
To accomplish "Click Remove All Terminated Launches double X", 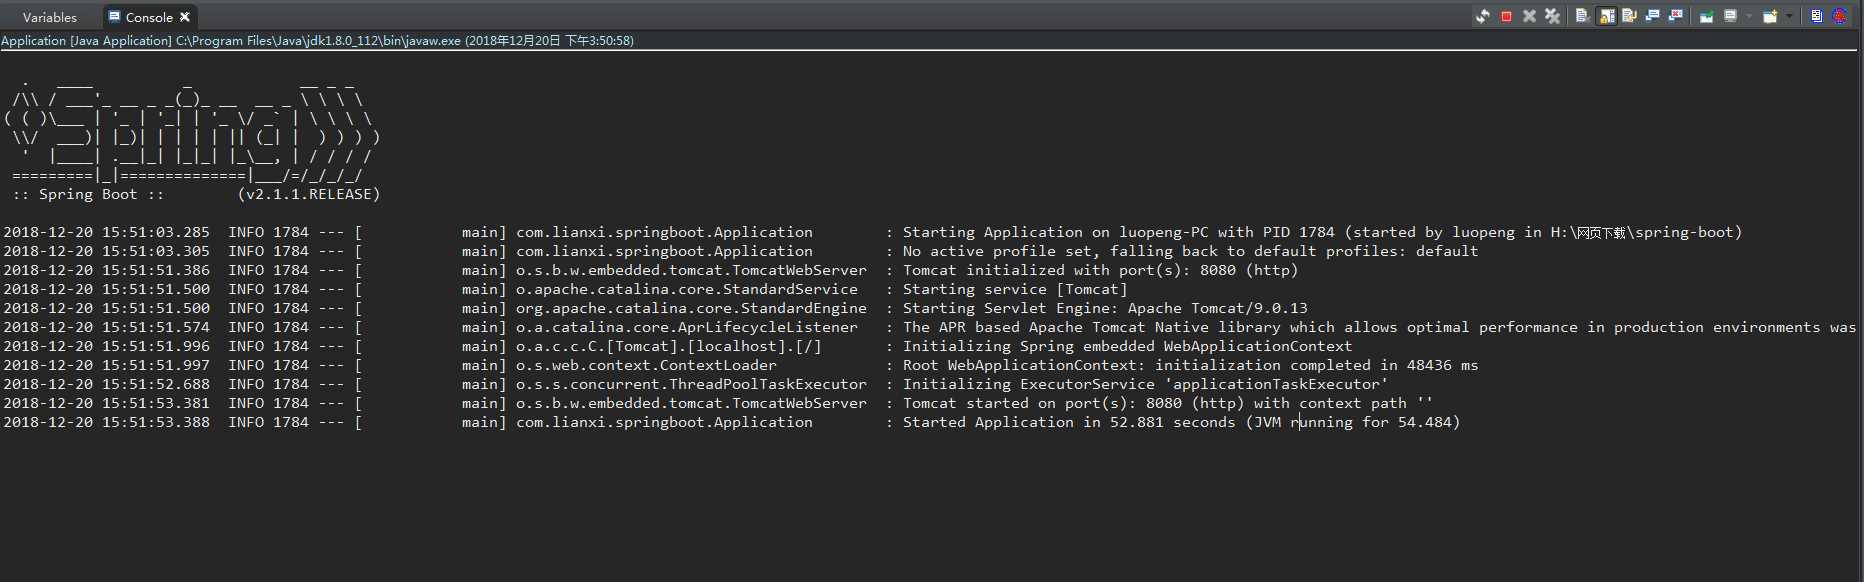I will tap(1552, 16).
